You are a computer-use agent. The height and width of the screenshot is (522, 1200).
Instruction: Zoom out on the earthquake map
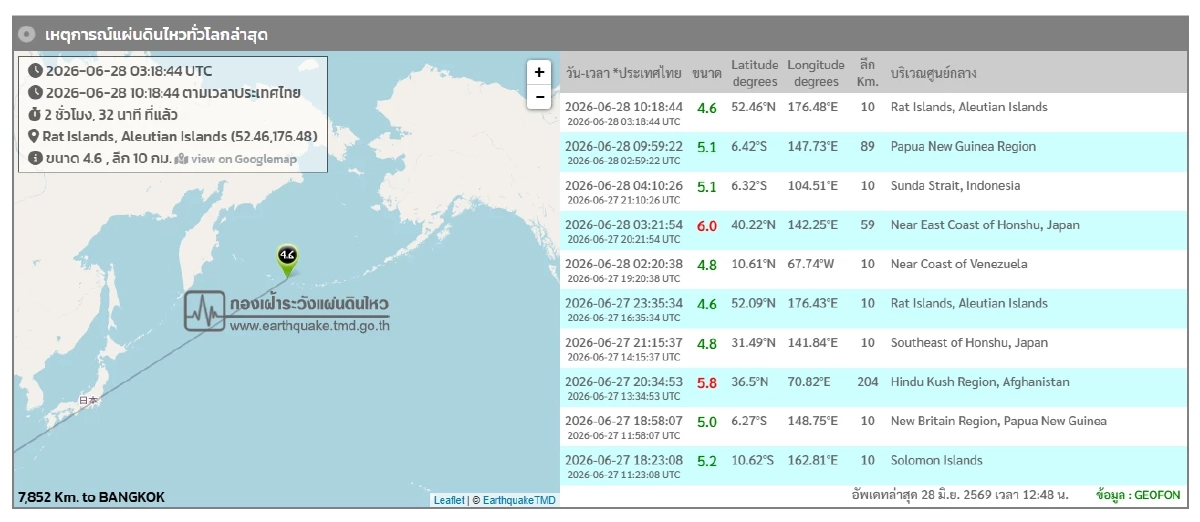[x=539, y=97]
